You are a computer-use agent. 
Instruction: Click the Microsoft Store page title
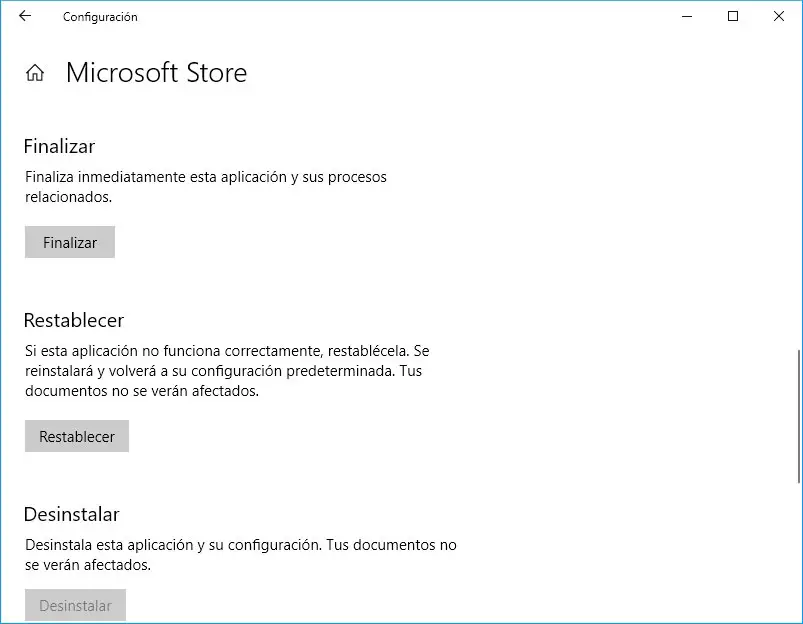pyautogui.click(x=156, y=73)
